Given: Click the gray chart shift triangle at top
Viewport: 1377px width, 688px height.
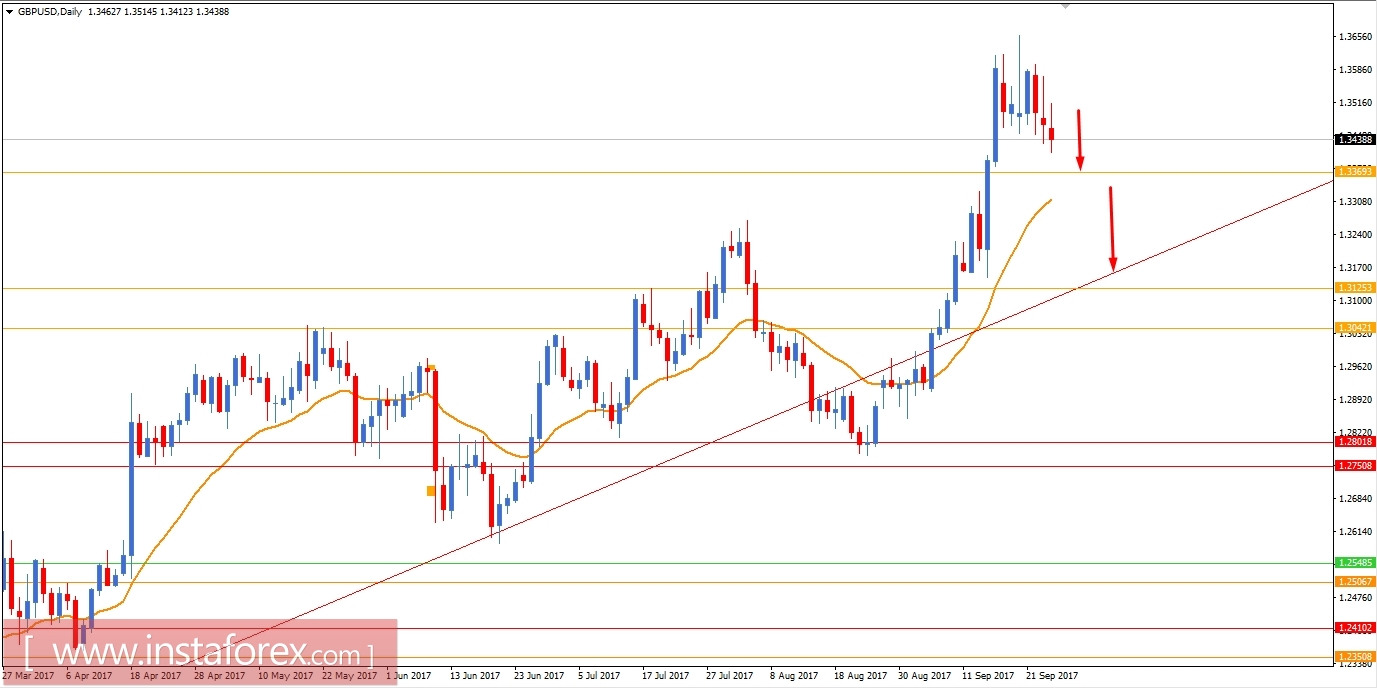Looking at the screenshot, I should click(x=1065, y=5).
